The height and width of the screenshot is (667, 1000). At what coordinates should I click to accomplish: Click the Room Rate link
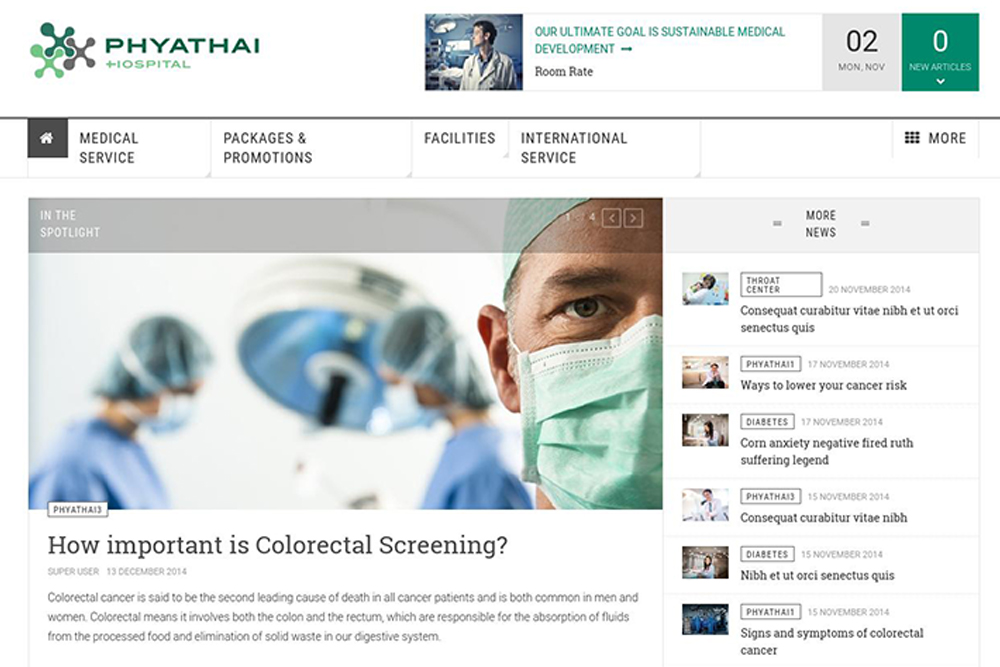pyautogui.click(x=564, y=71)
